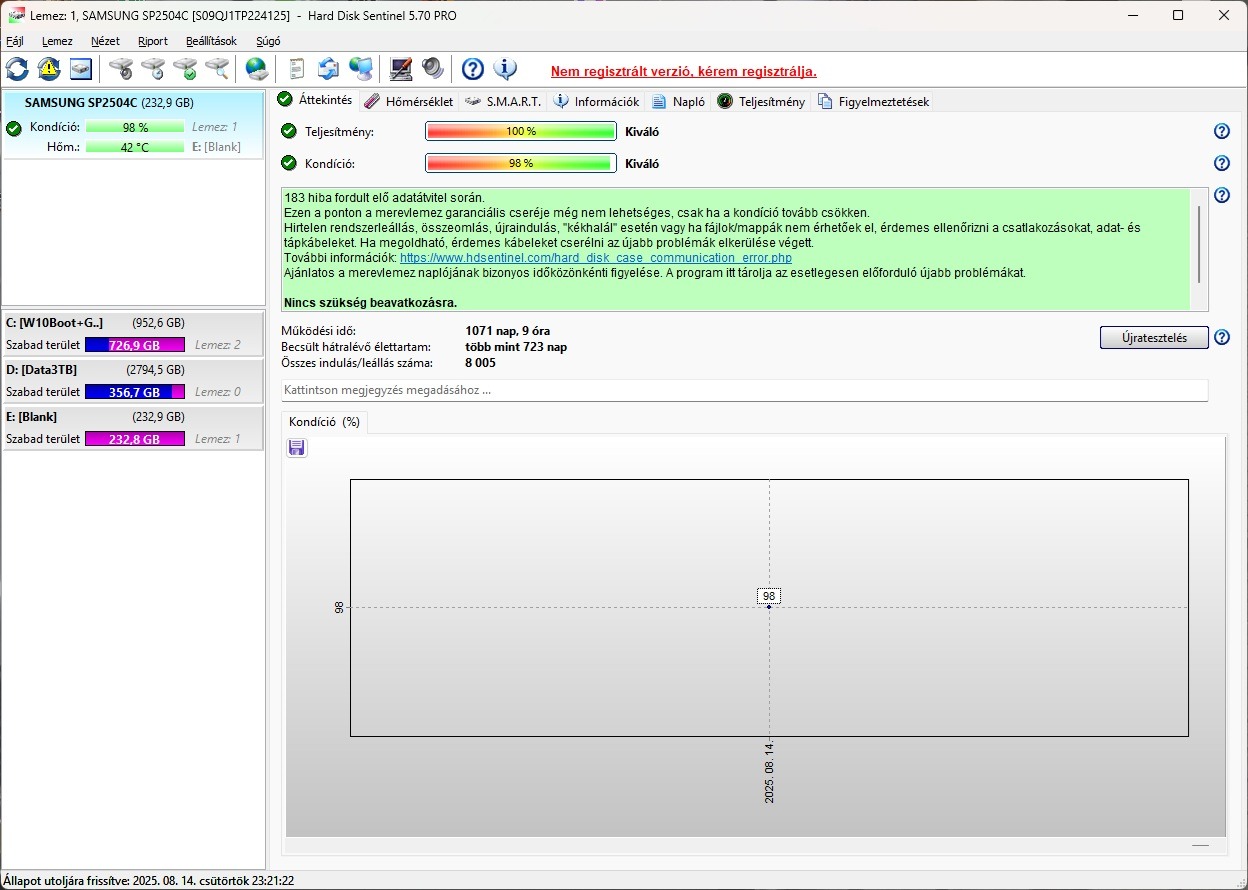Open the Beállítások menu
The image size is (1248, 890).
point(211,41)
